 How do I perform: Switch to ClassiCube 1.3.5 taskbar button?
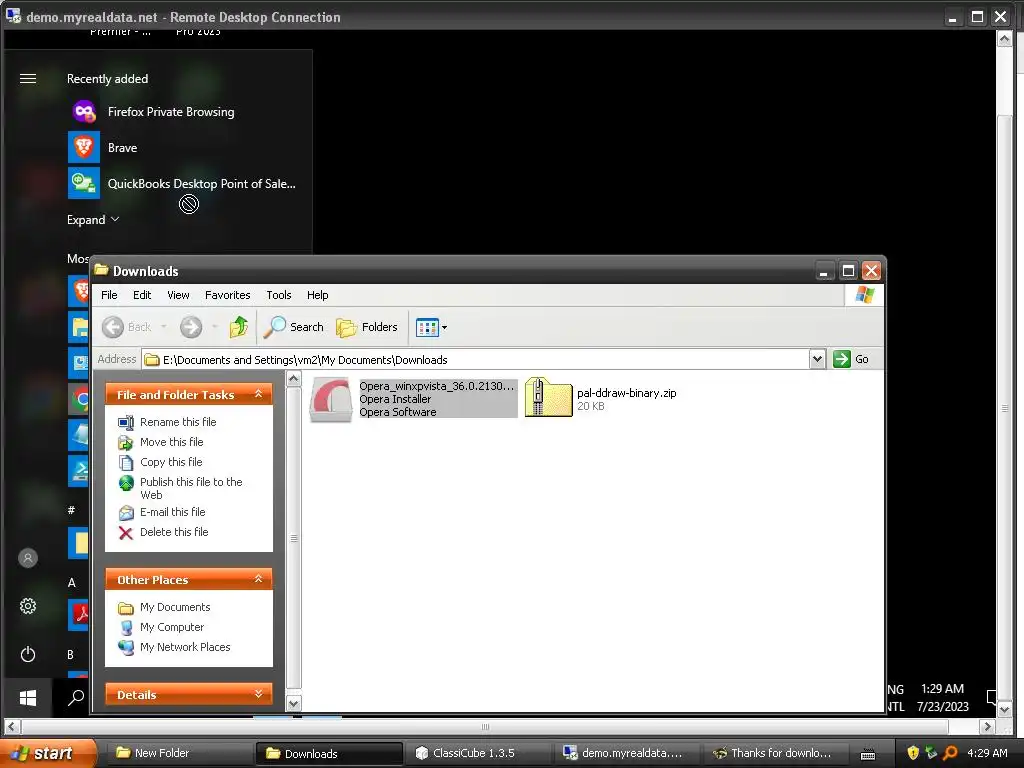[x=478, y=753]
